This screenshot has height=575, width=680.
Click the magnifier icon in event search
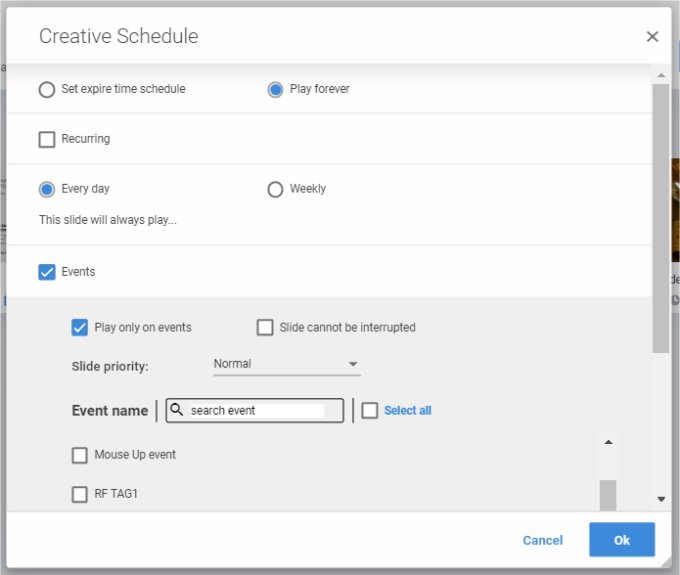coord(177,409)
